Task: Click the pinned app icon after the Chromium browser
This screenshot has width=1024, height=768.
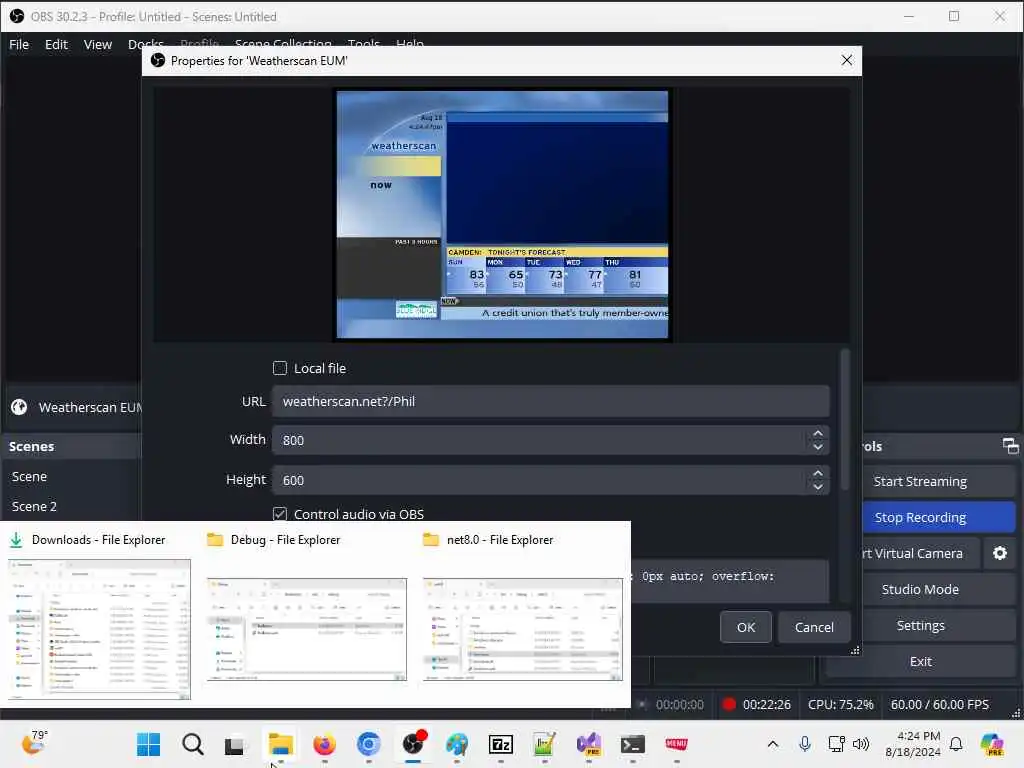Action: [413, 744]
